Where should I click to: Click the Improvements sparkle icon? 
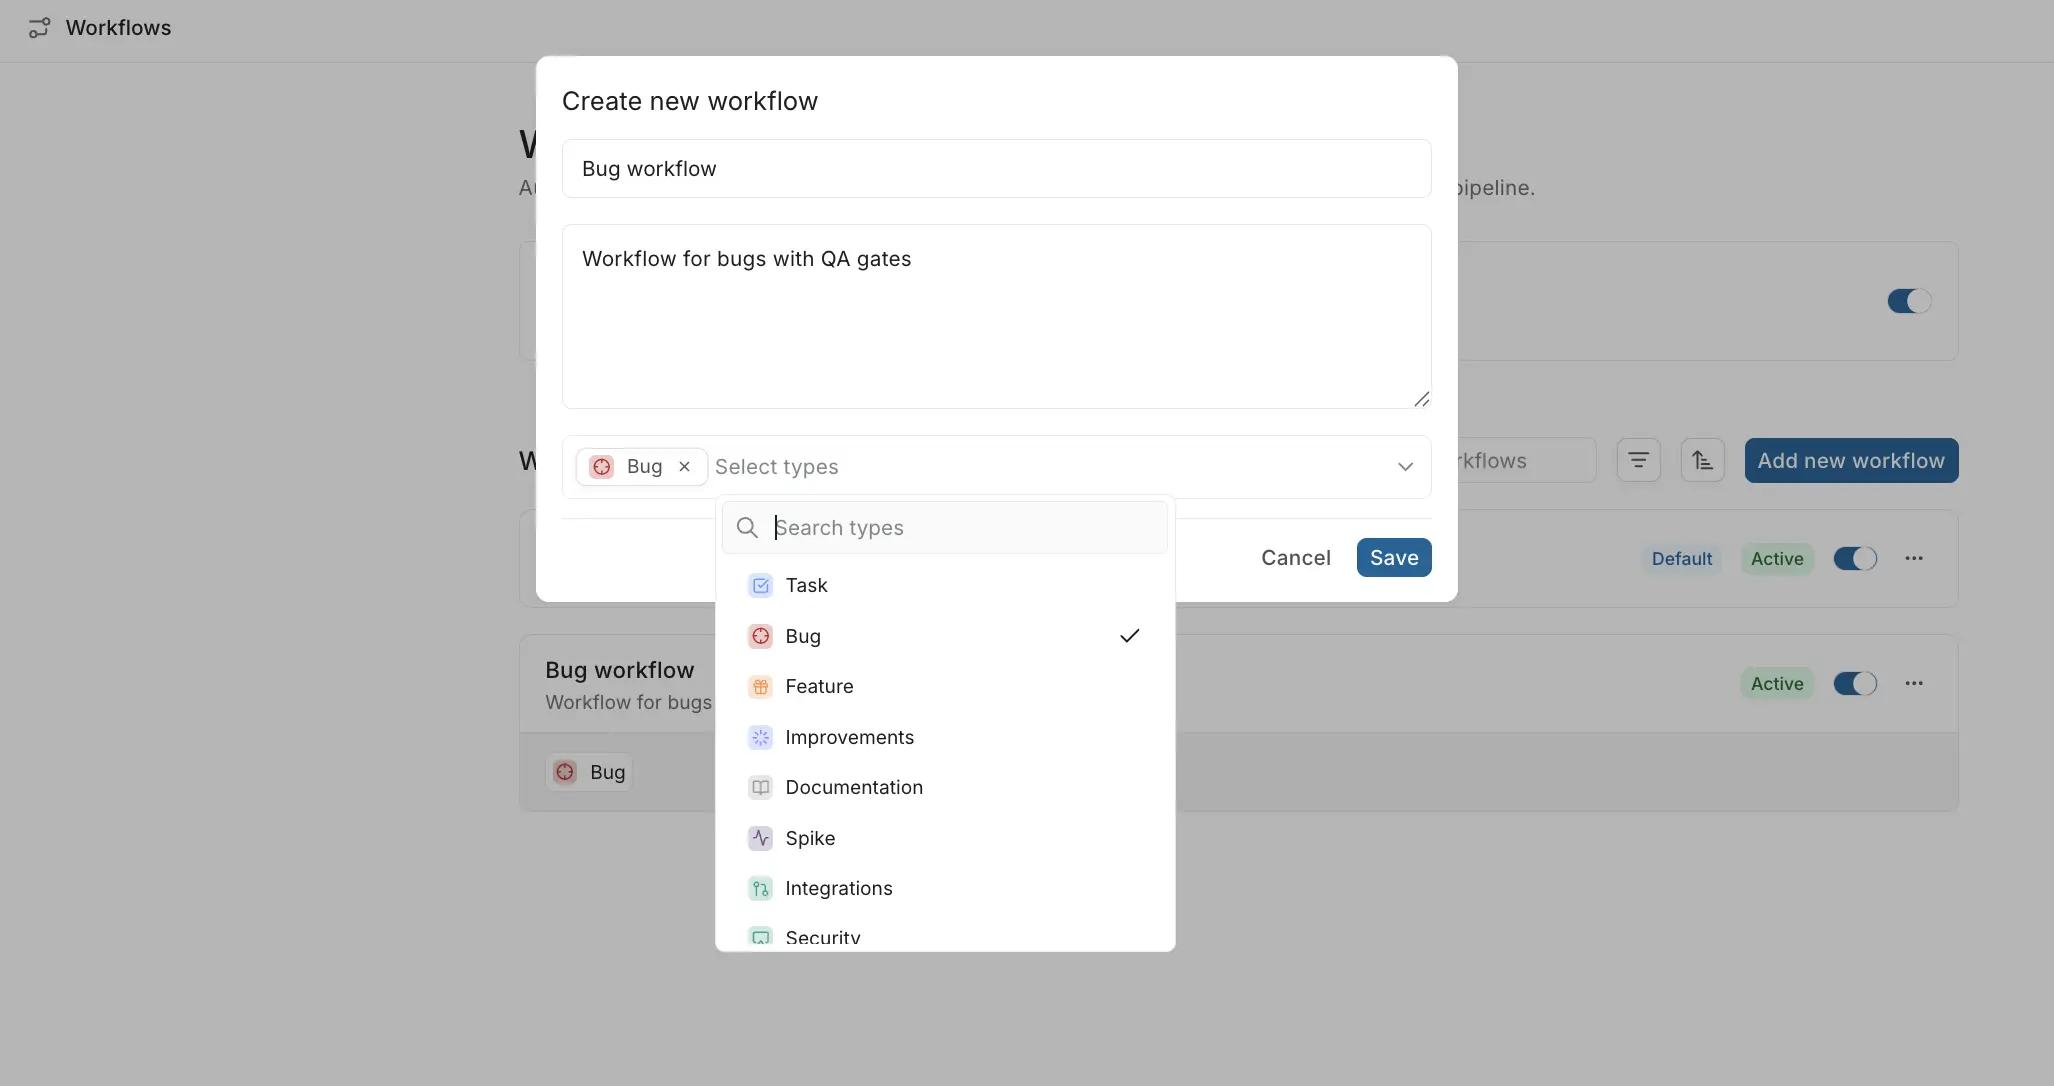pos(760,737)
